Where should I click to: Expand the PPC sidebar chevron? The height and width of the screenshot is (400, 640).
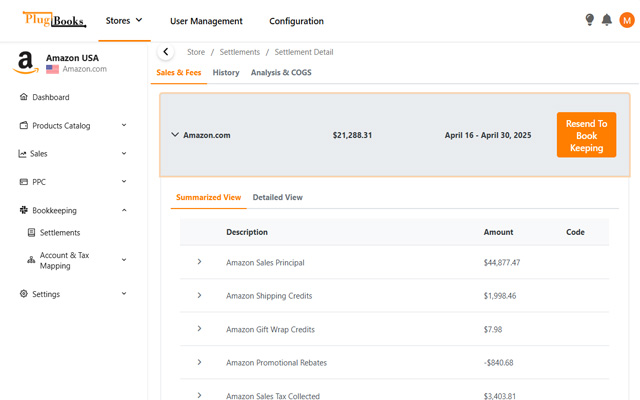pos(124,181)
